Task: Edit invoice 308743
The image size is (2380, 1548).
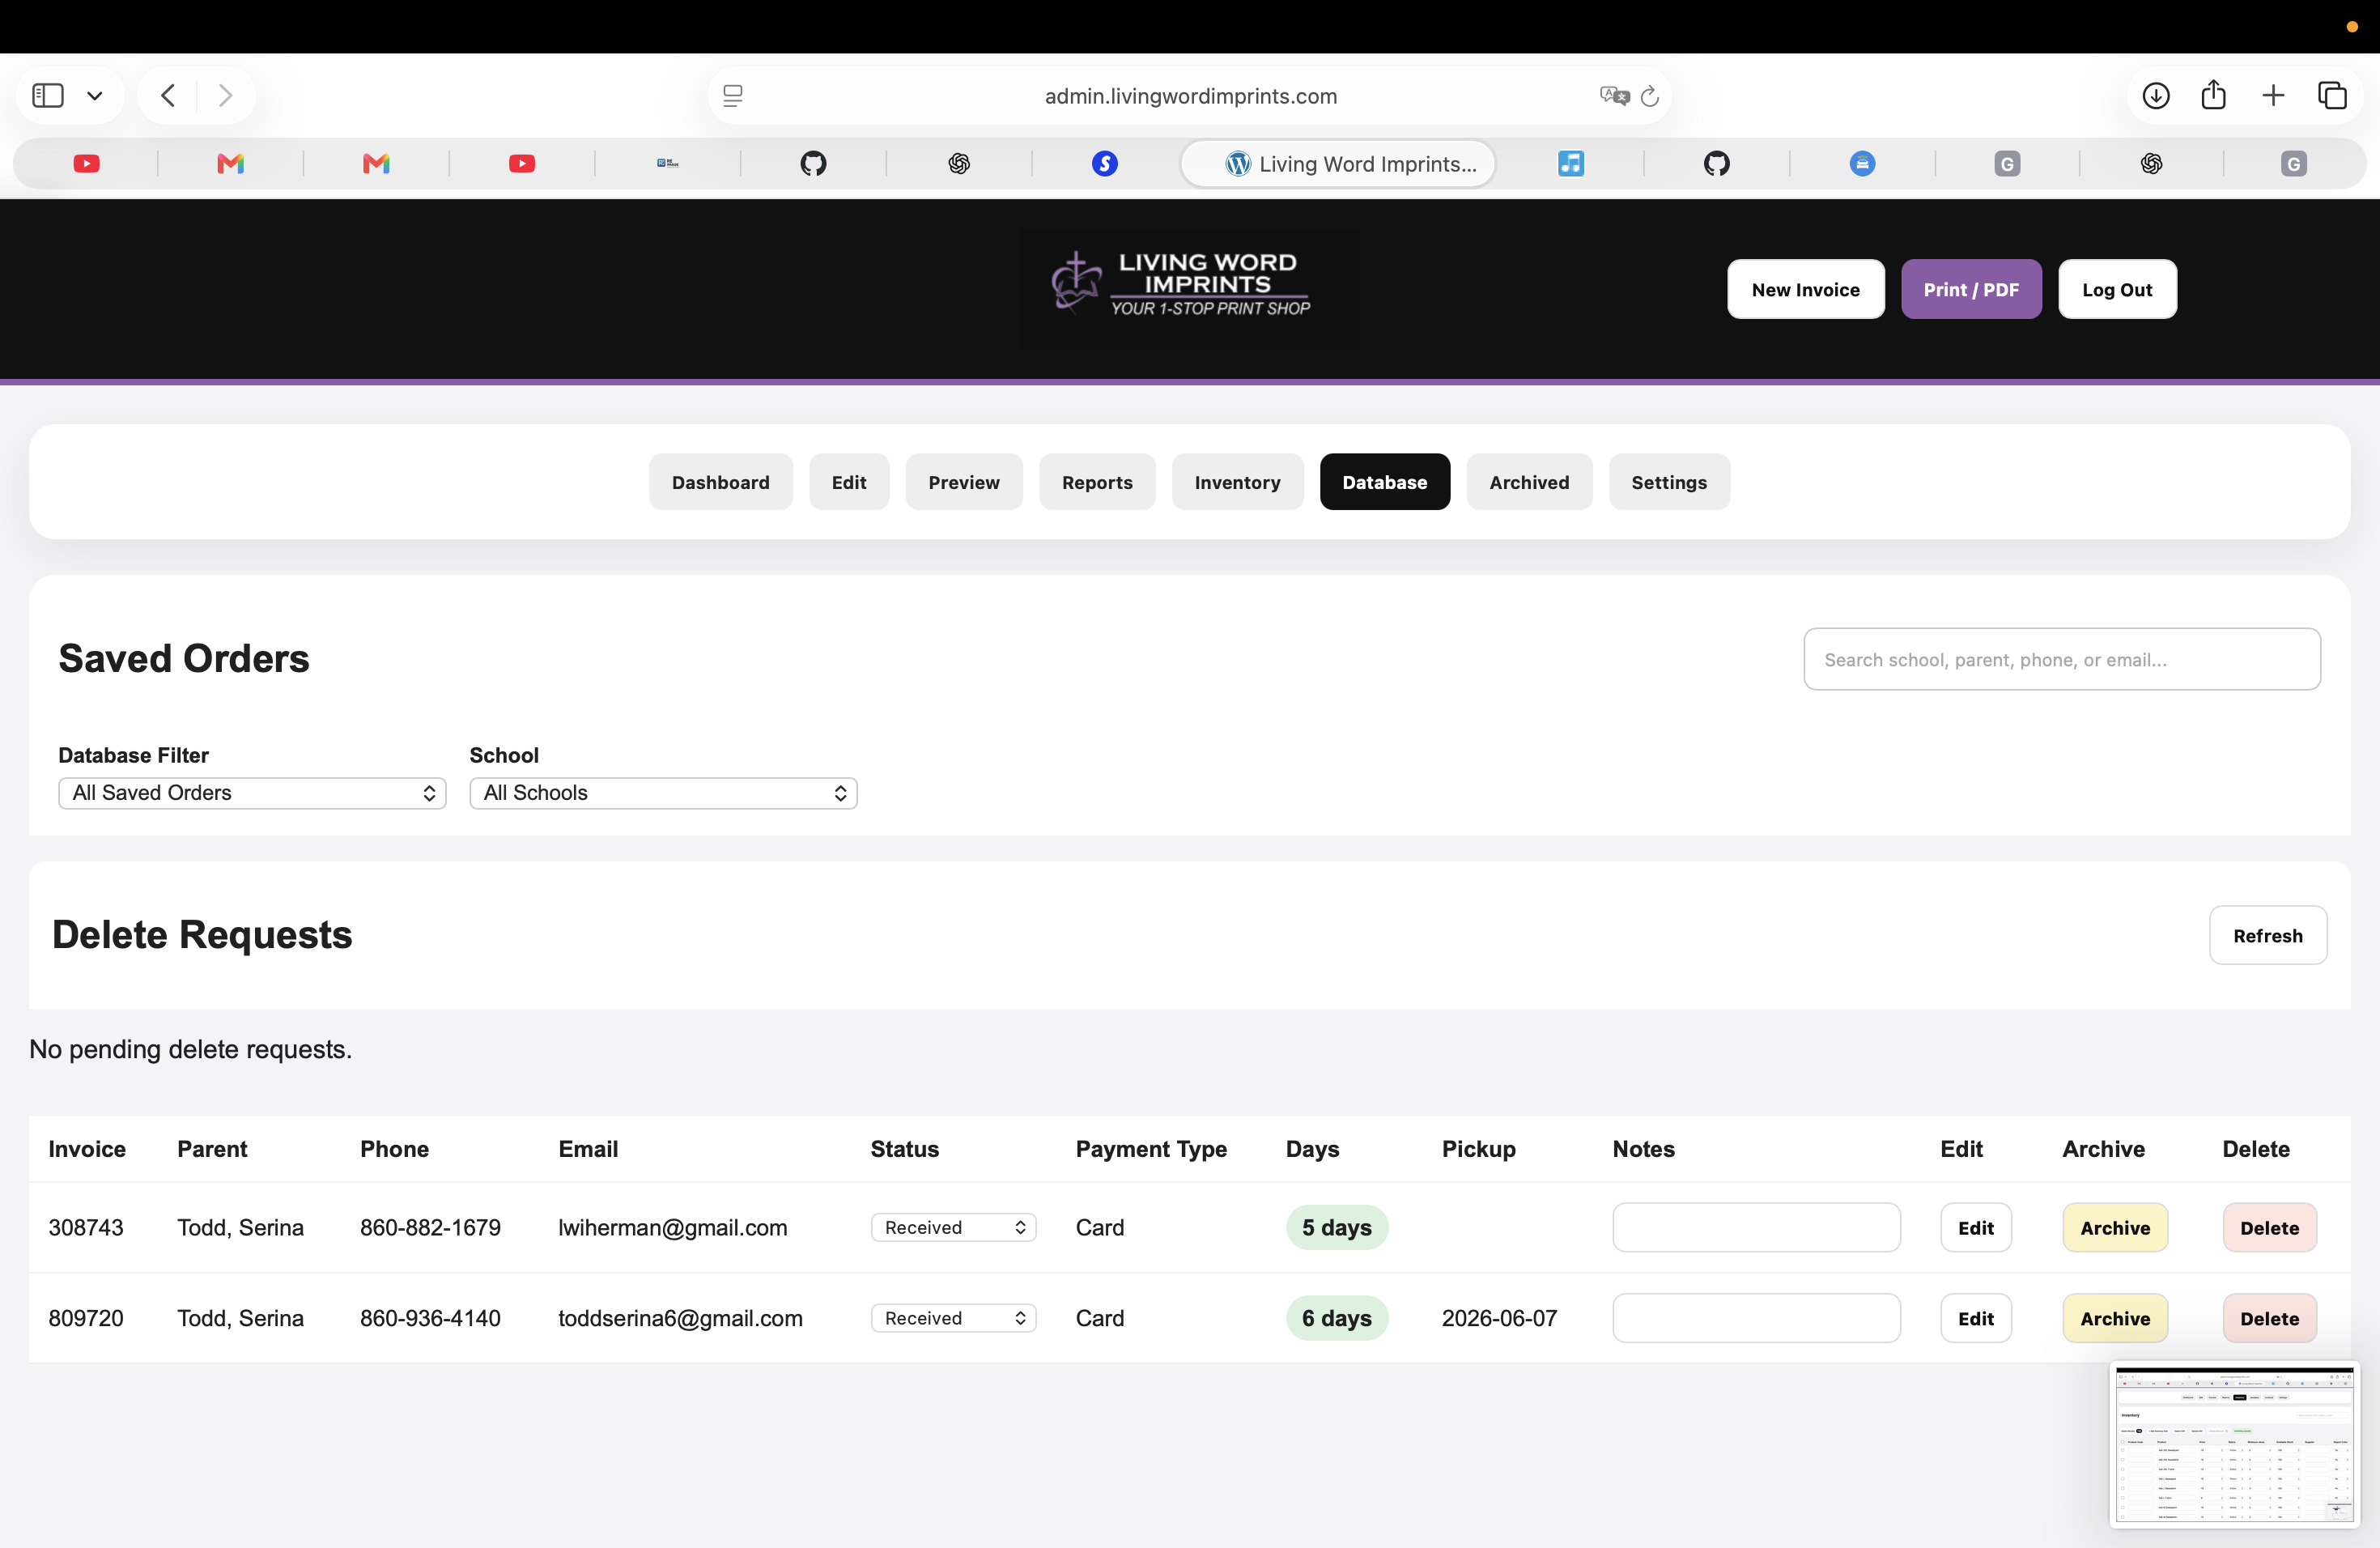Action: coord(1975,1228)
